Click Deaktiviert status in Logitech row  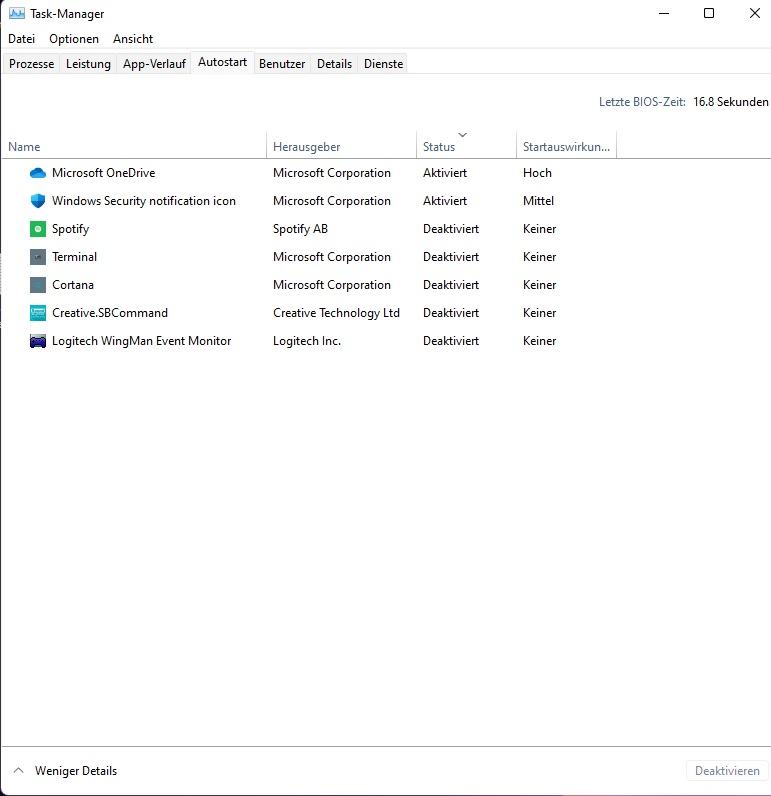(451, 341)
